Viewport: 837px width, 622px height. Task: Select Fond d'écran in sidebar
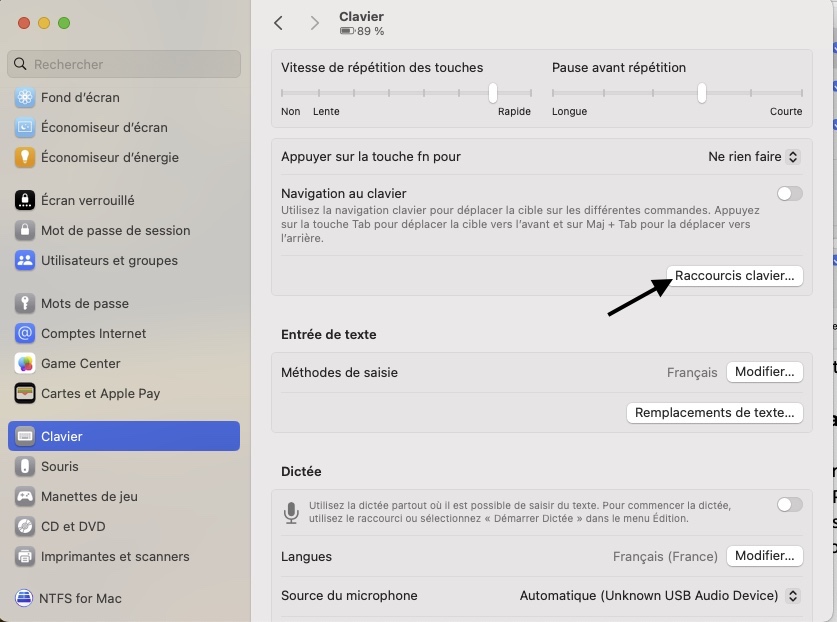click(124, 97)
